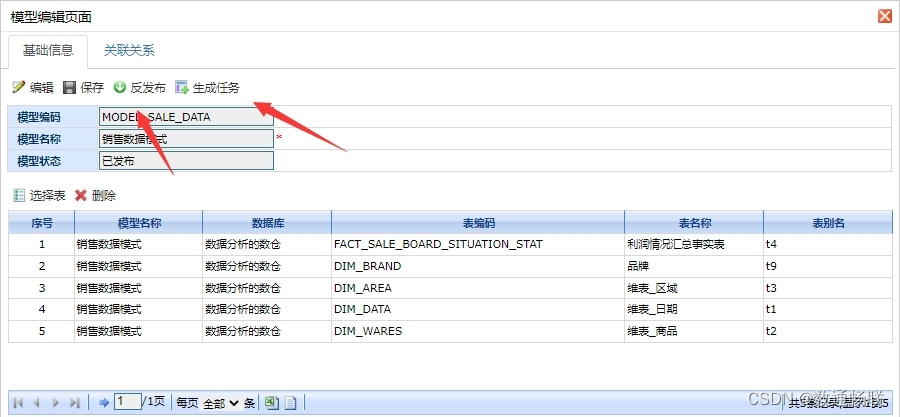Close the 模型编辑页面 dialog
Image resolution: width=900 pixels, height=417 pixels.
coord(885,16)
